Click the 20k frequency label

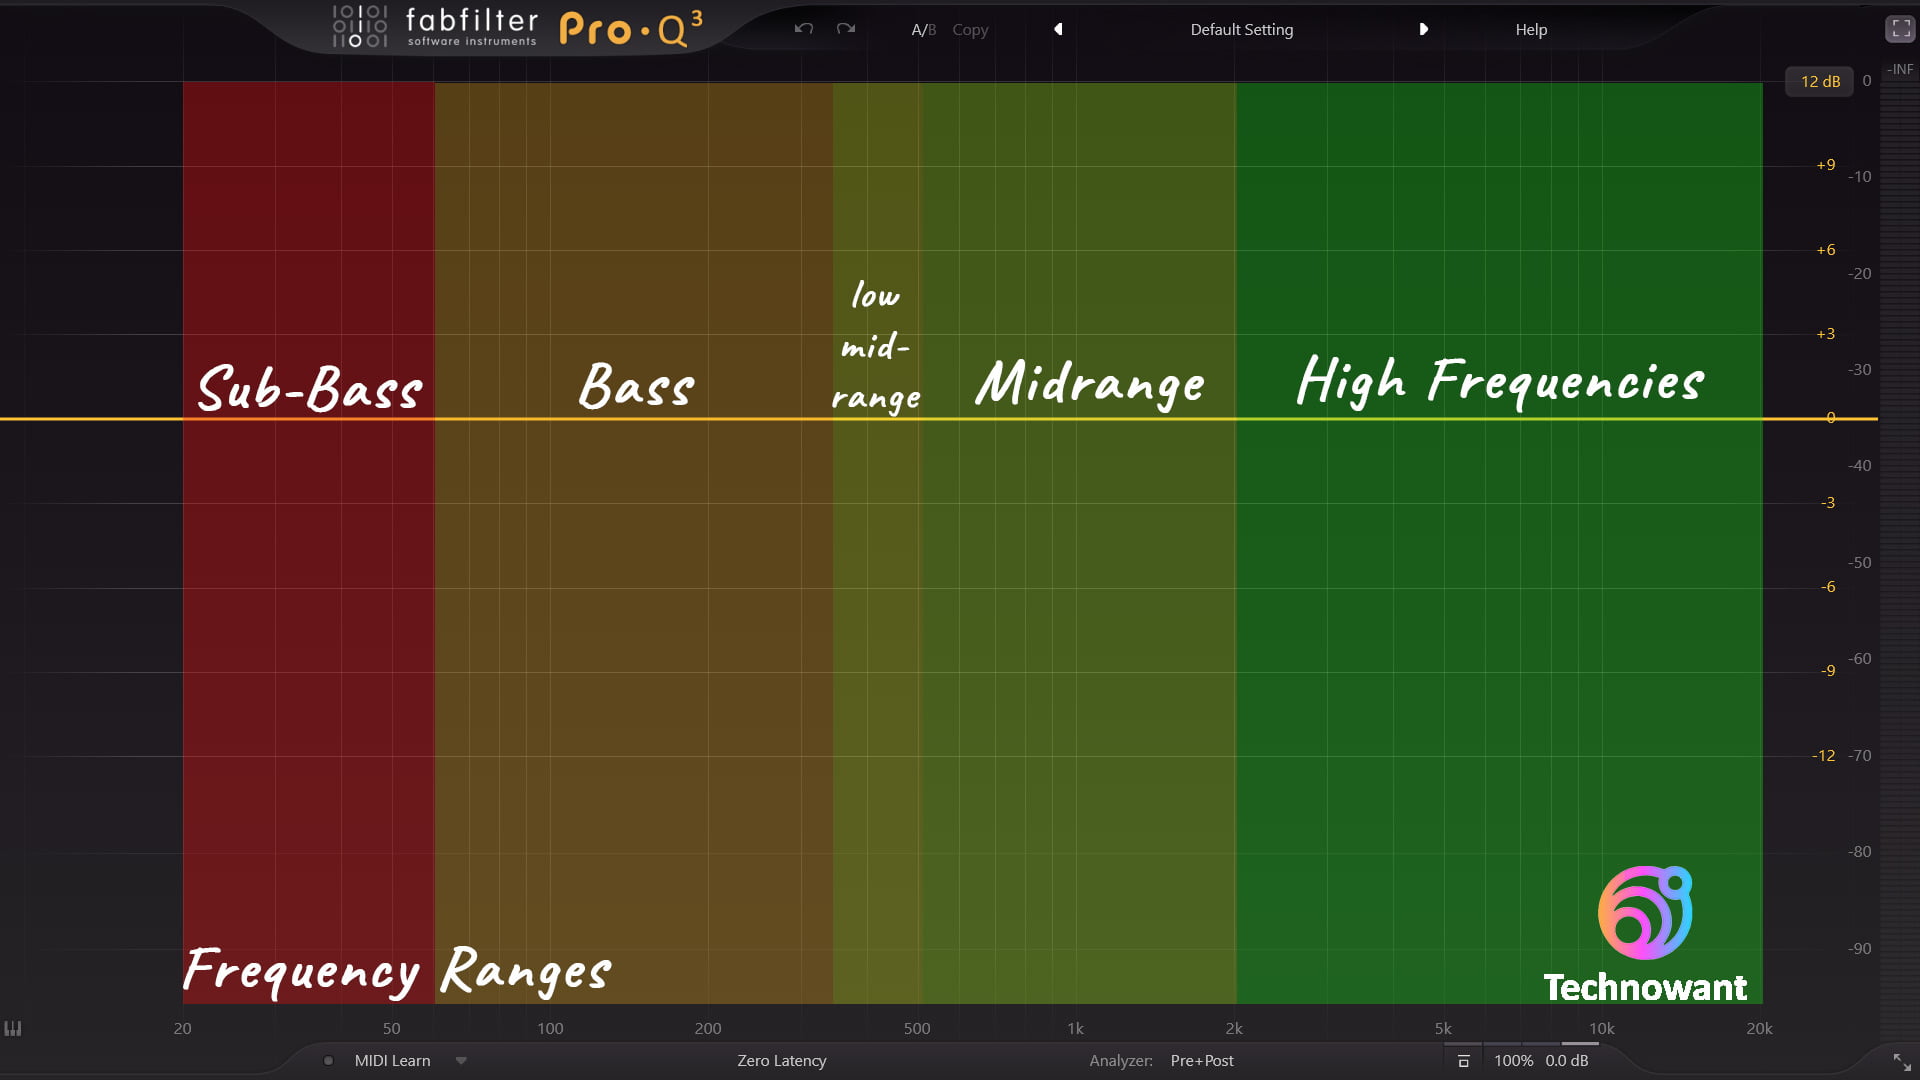click(x=1759, y=1028)
